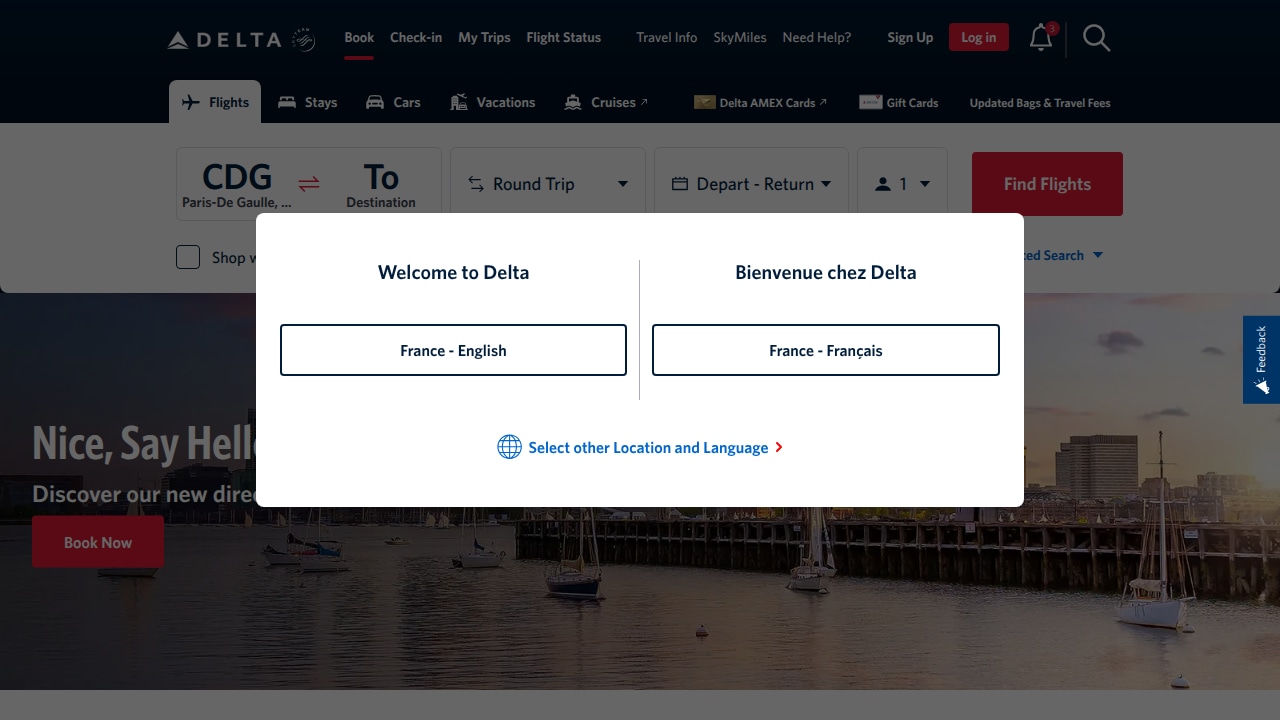Image resolution: width=1280 pixels, height=720 pixels.
Task: Open the passenger count dropdown
Action: click(x=902, y=184)
